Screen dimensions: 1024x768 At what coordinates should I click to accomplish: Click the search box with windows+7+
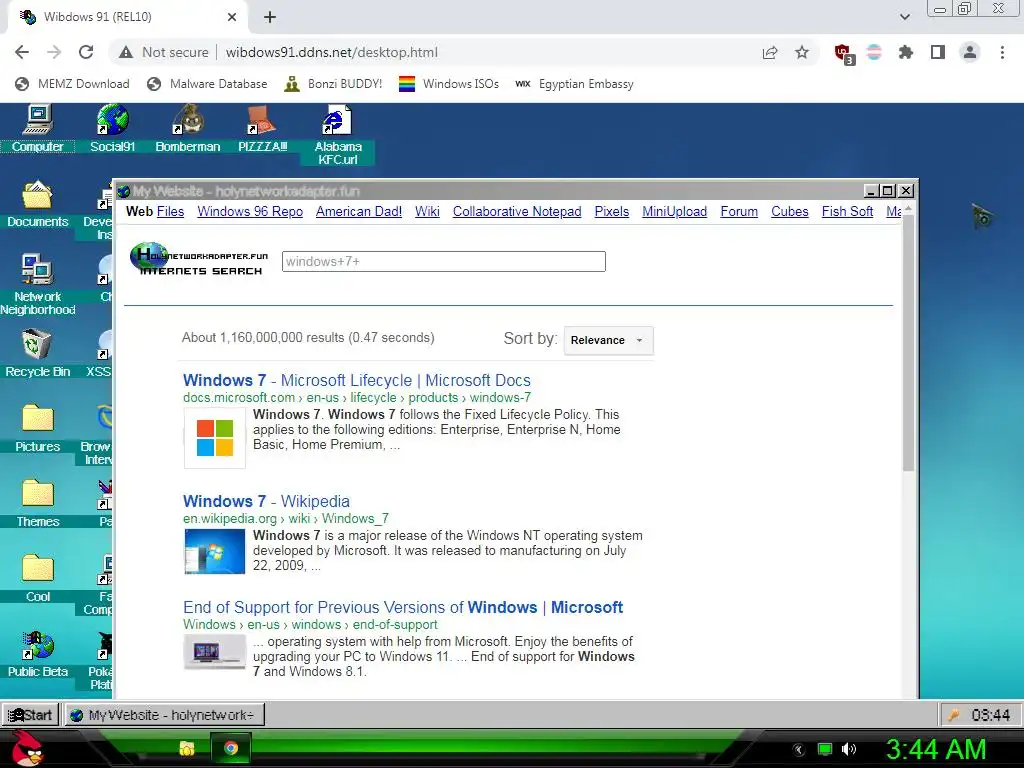[443, 261]
